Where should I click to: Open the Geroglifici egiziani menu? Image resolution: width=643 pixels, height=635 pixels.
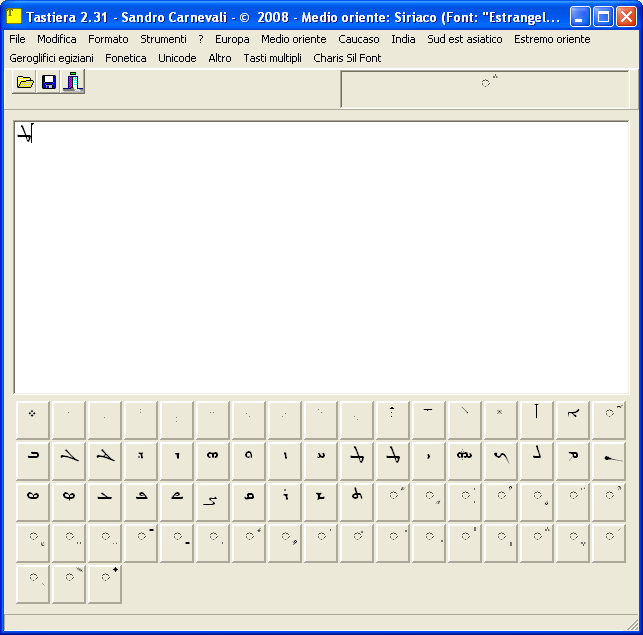[51, 58]
